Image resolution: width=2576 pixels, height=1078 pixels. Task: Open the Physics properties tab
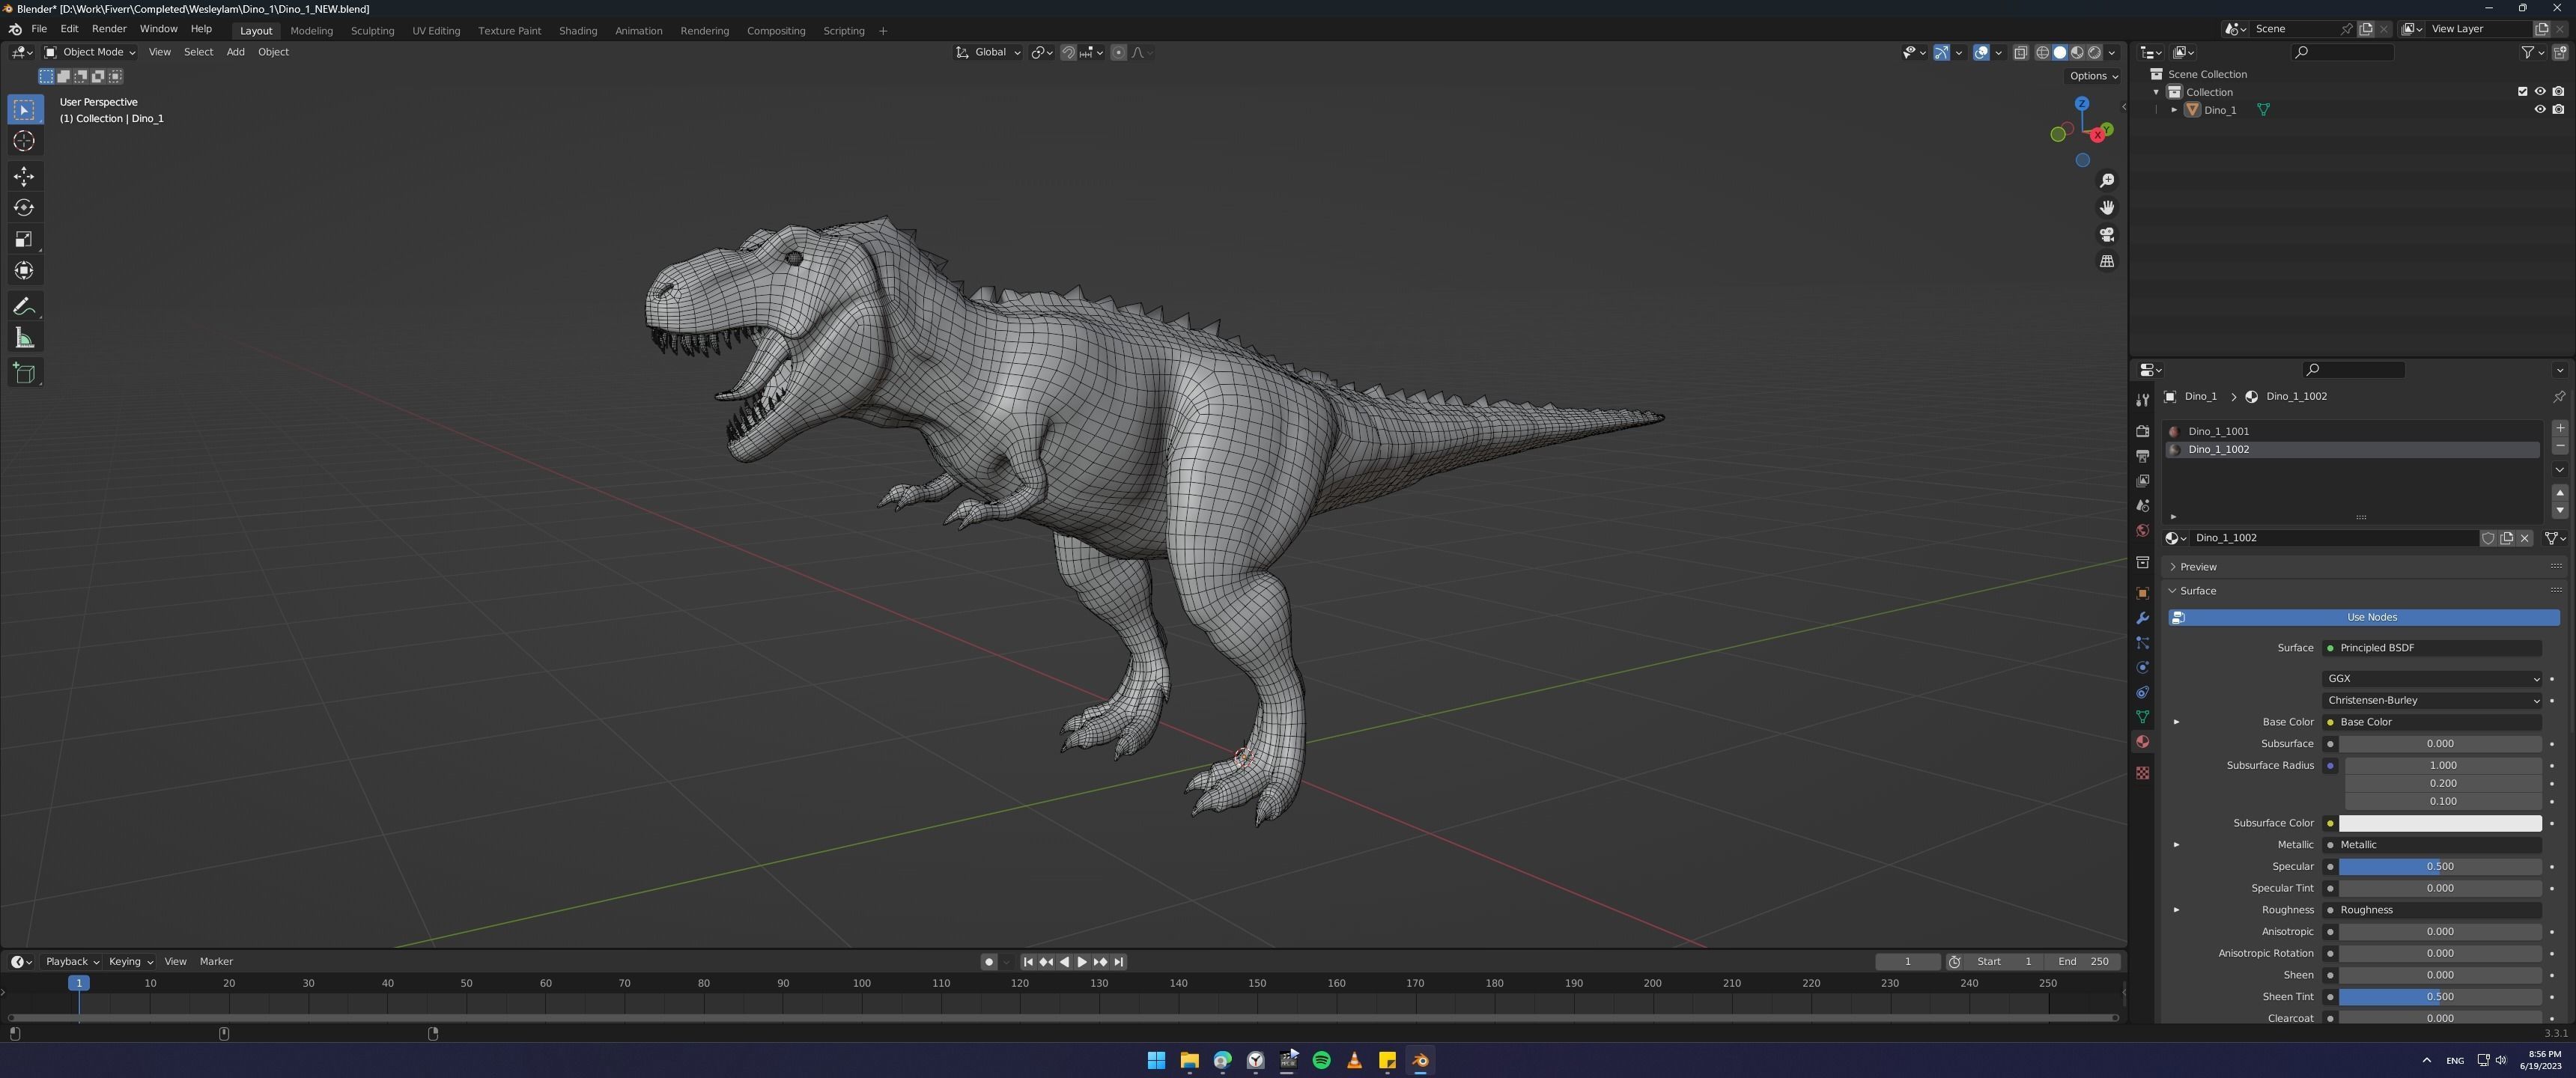coord(2142,667)
